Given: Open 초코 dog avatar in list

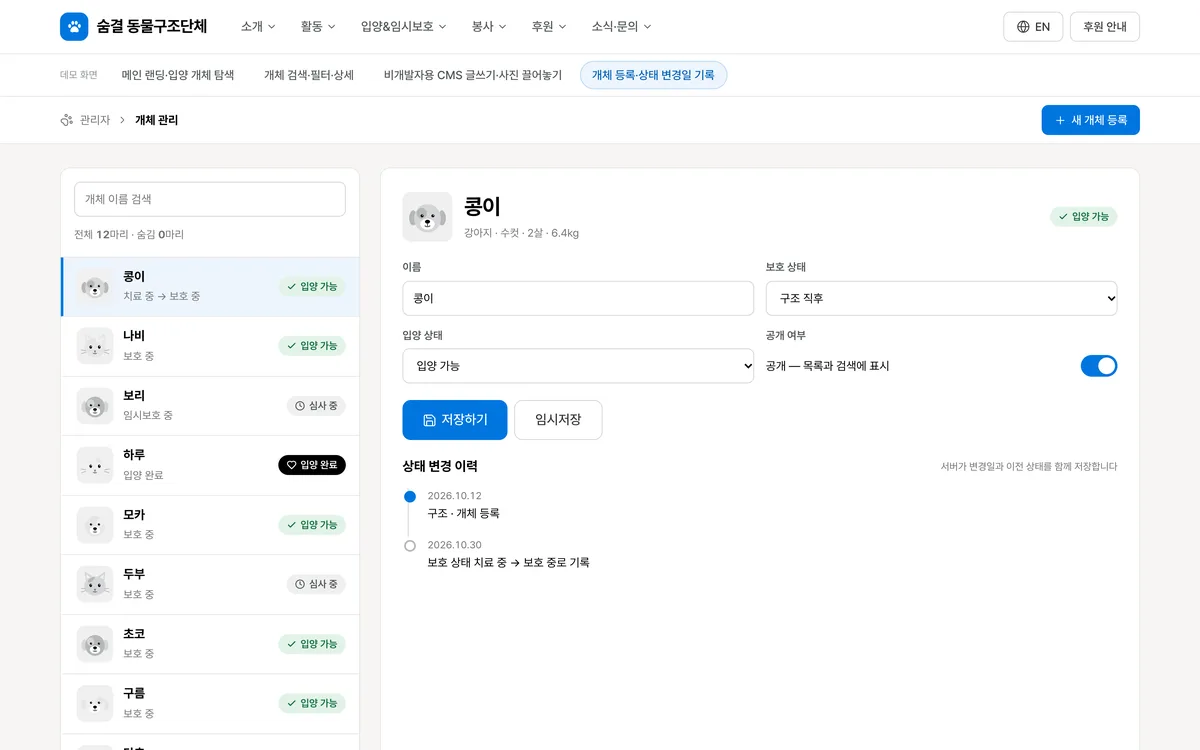Looking at the screenshot, I should 95,644.
